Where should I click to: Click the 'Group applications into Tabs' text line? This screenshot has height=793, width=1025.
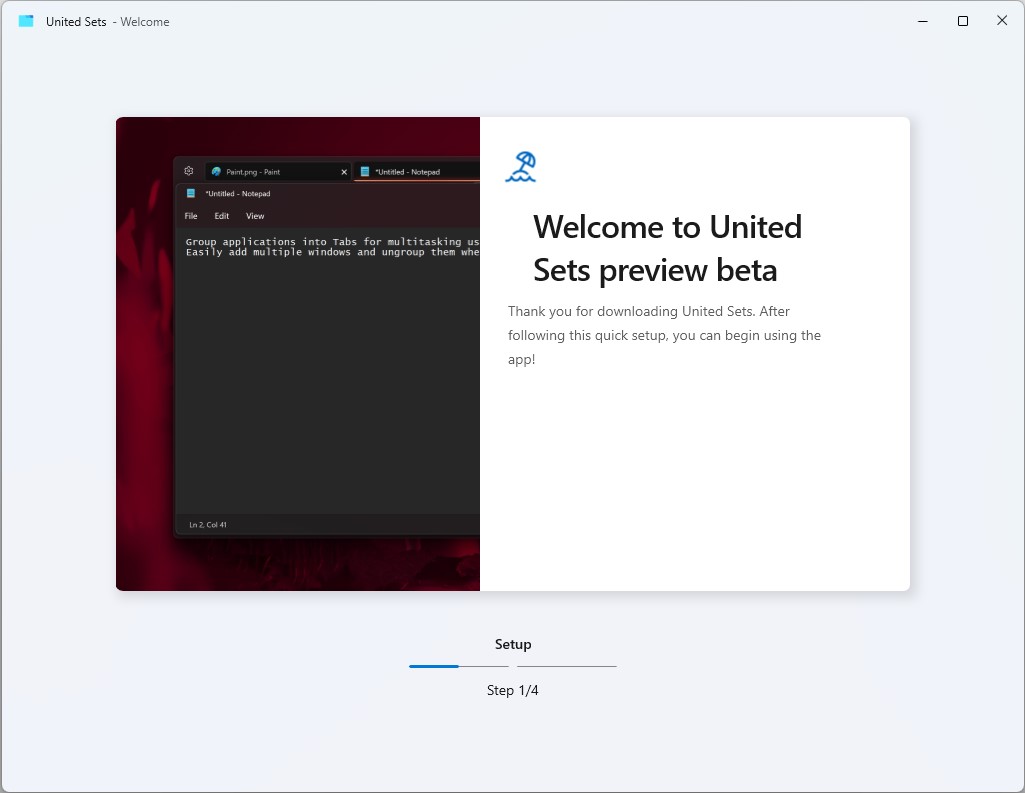[332, 242]
